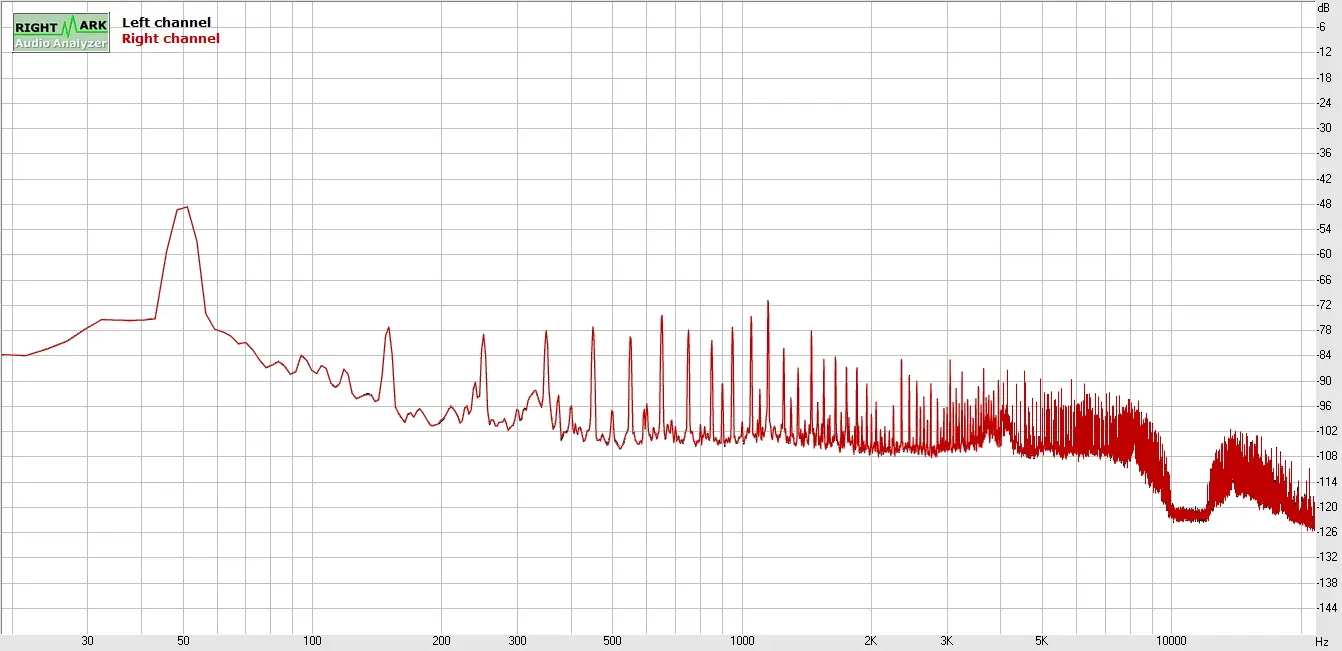Image resolution: width=1342 pixels, height=651 pixels.
Task: Click the 50 Hz peak on the spectrum
Action: point(185,208)
